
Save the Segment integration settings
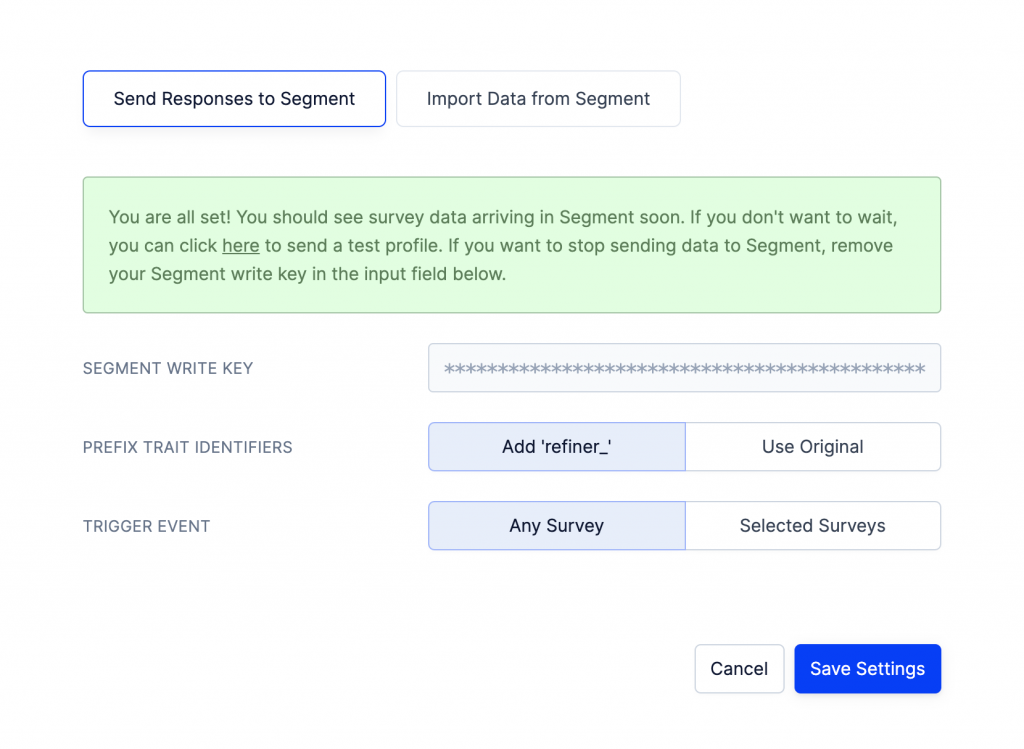[867, 669]
